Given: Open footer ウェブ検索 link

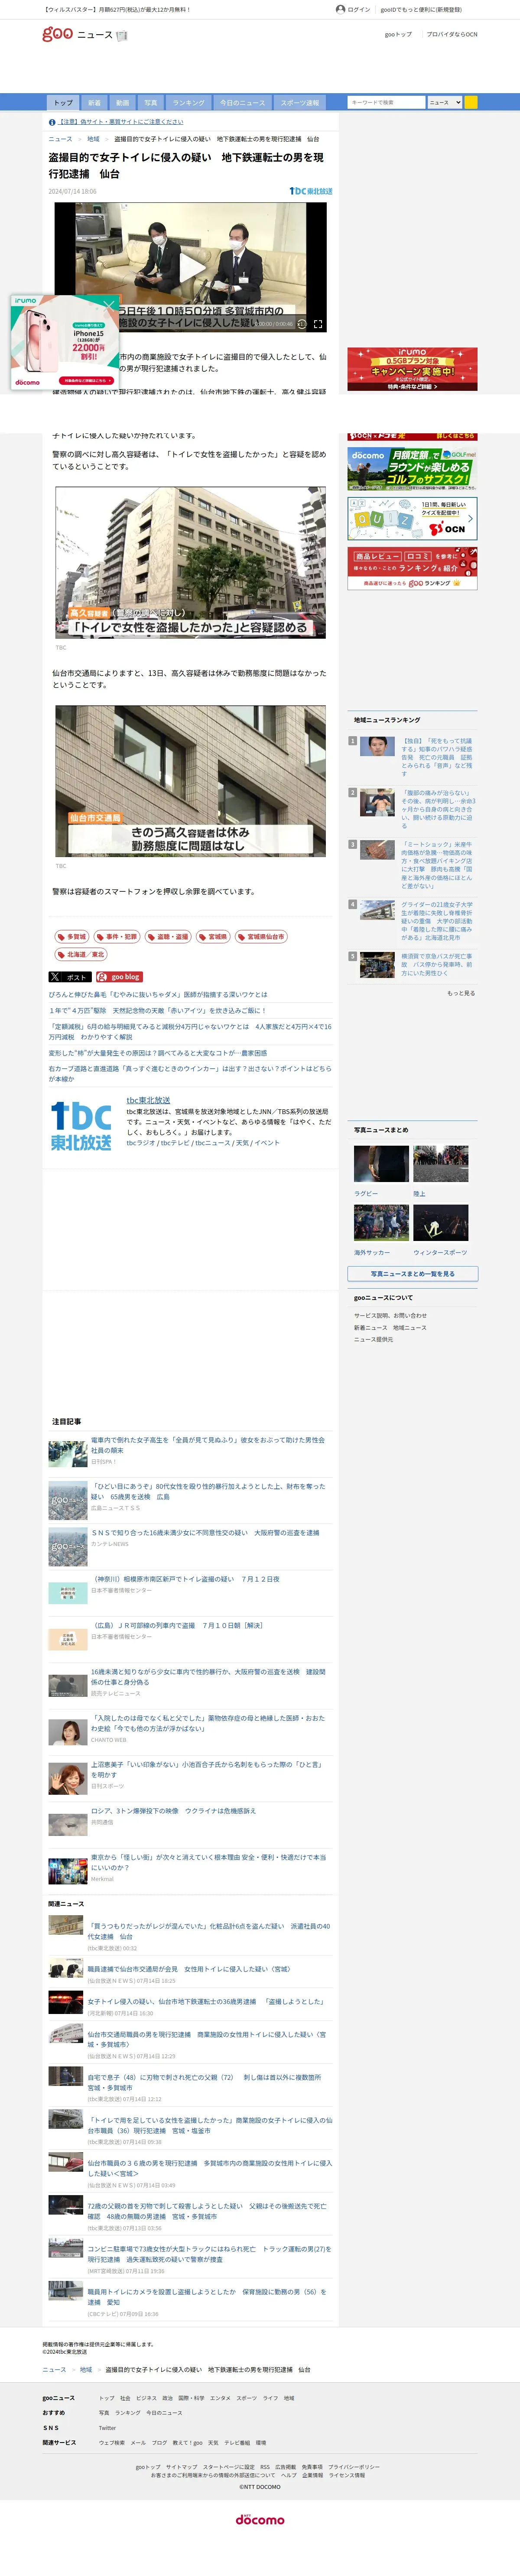Looking at the screenshot, I should click(112, 2442).
